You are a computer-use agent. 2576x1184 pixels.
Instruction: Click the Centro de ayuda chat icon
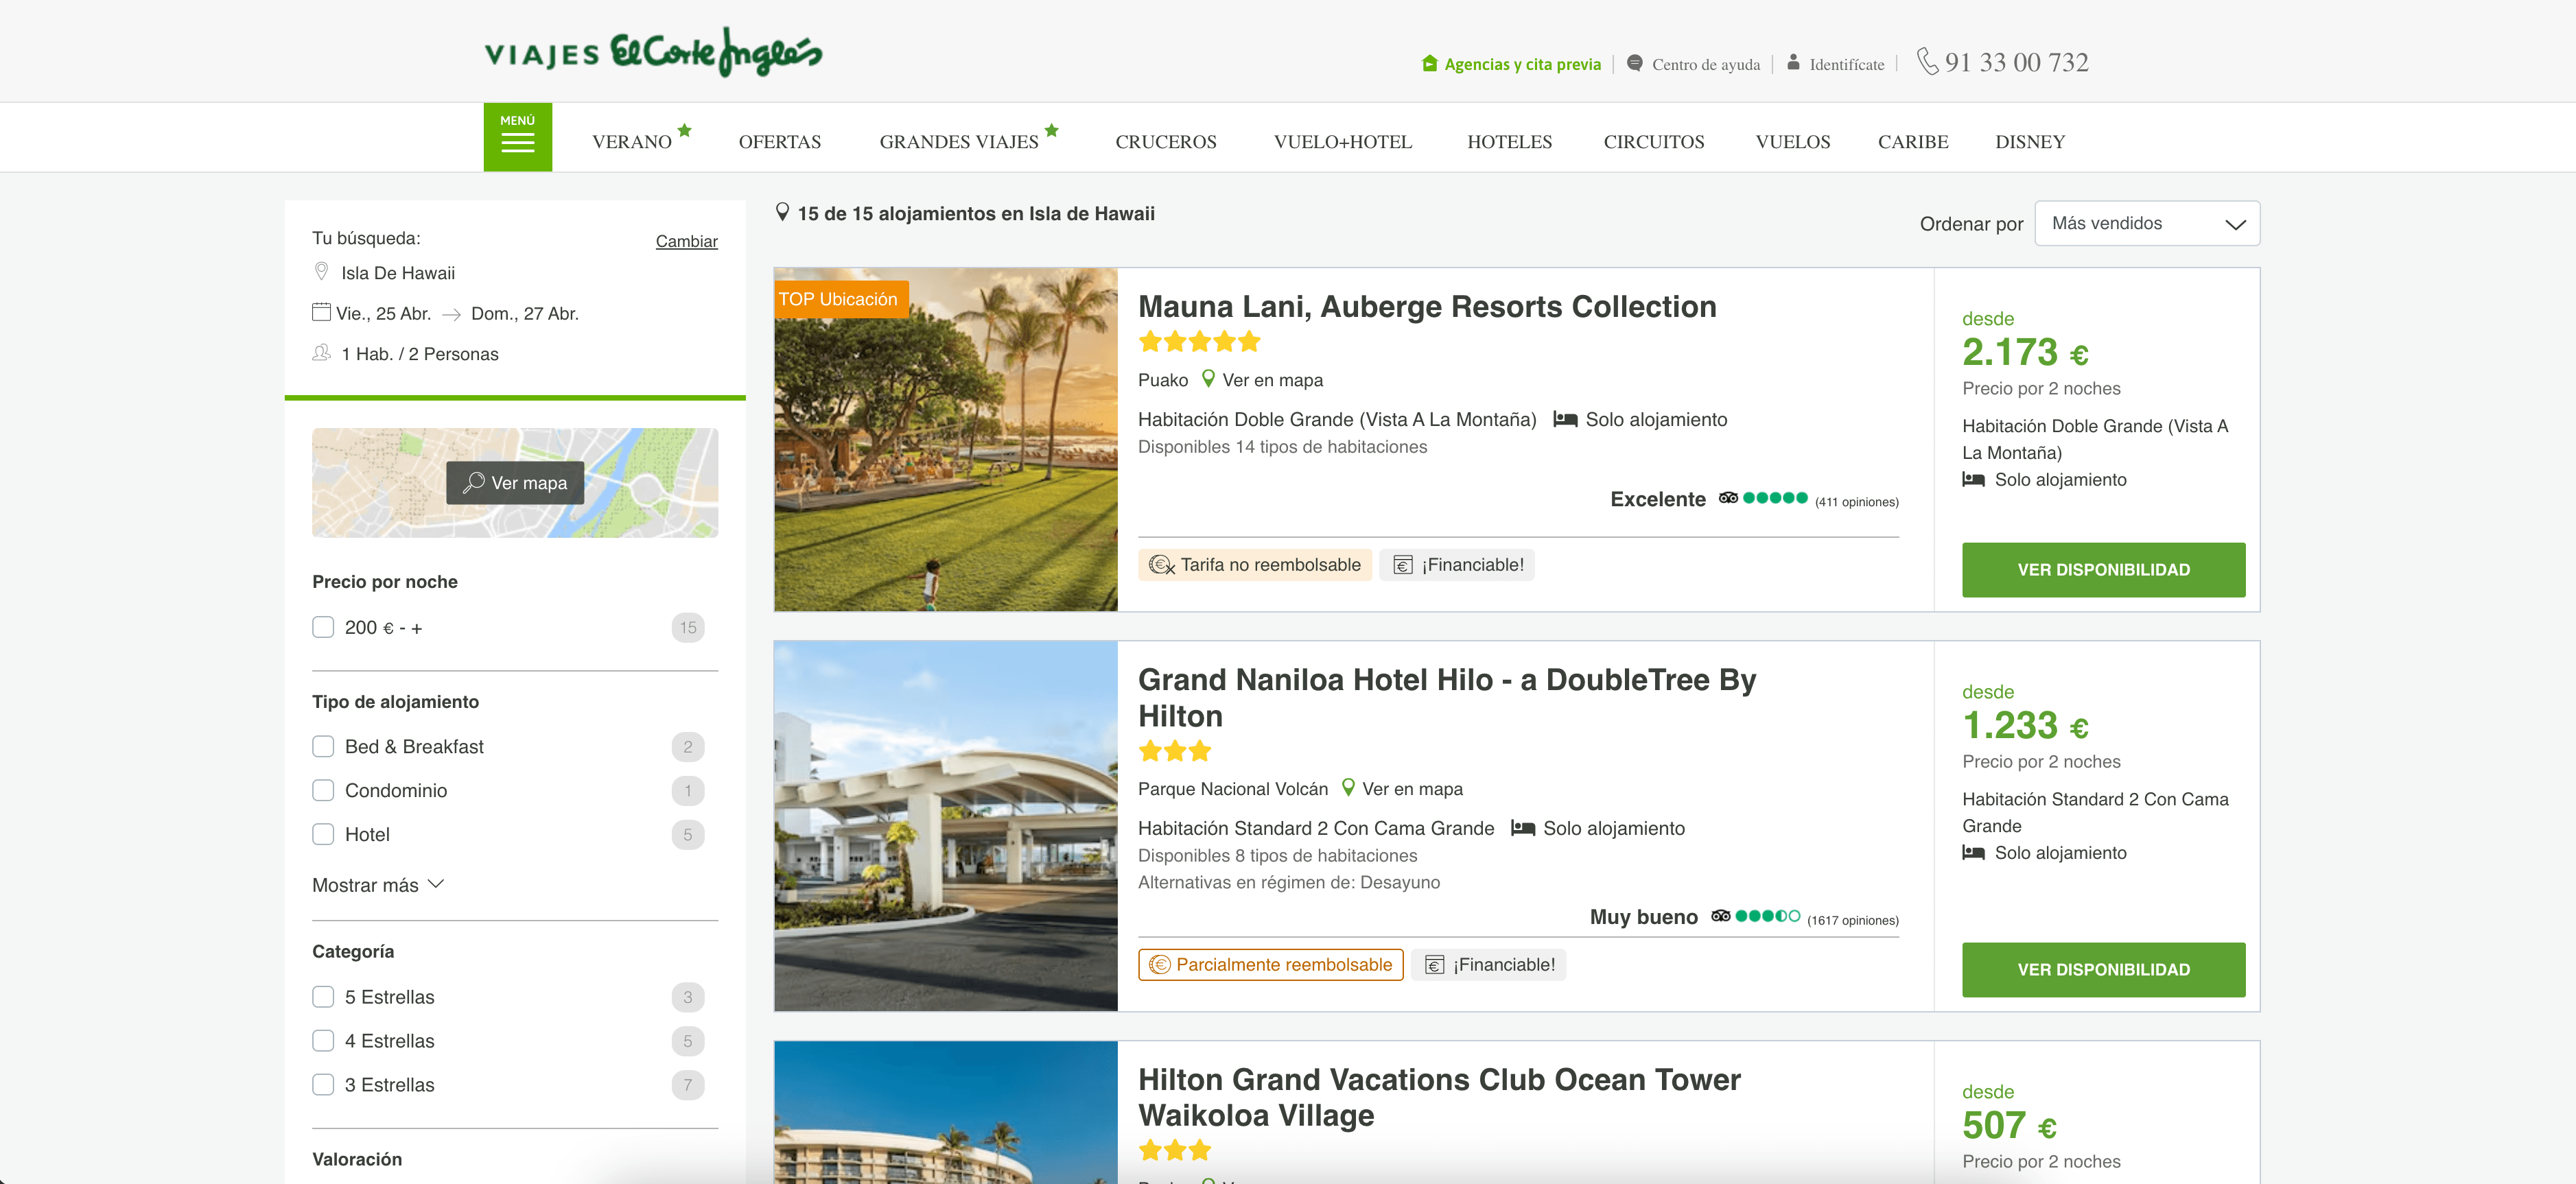(1634, 63)
